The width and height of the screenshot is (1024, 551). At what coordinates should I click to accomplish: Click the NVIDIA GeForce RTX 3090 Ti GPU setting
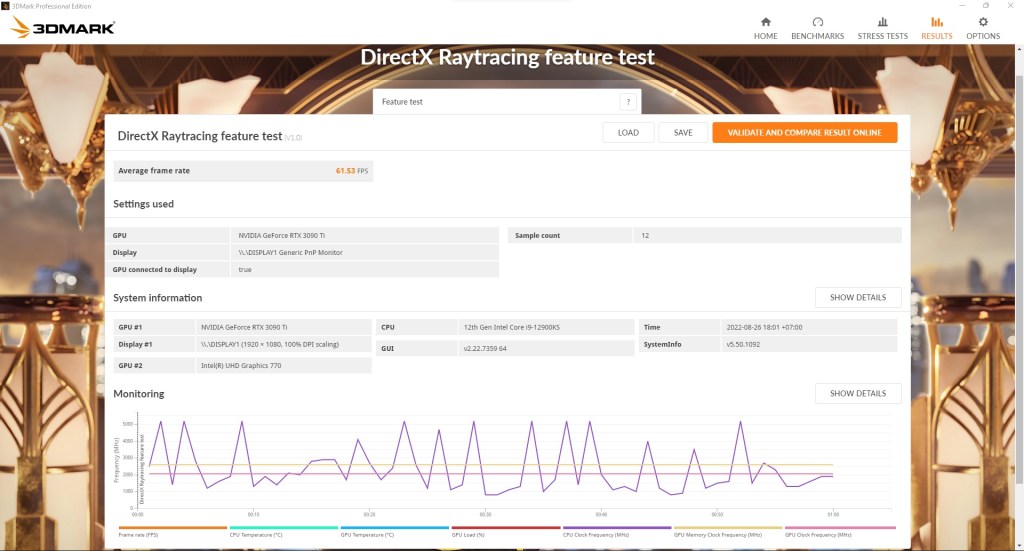click(x=364, y=235)
